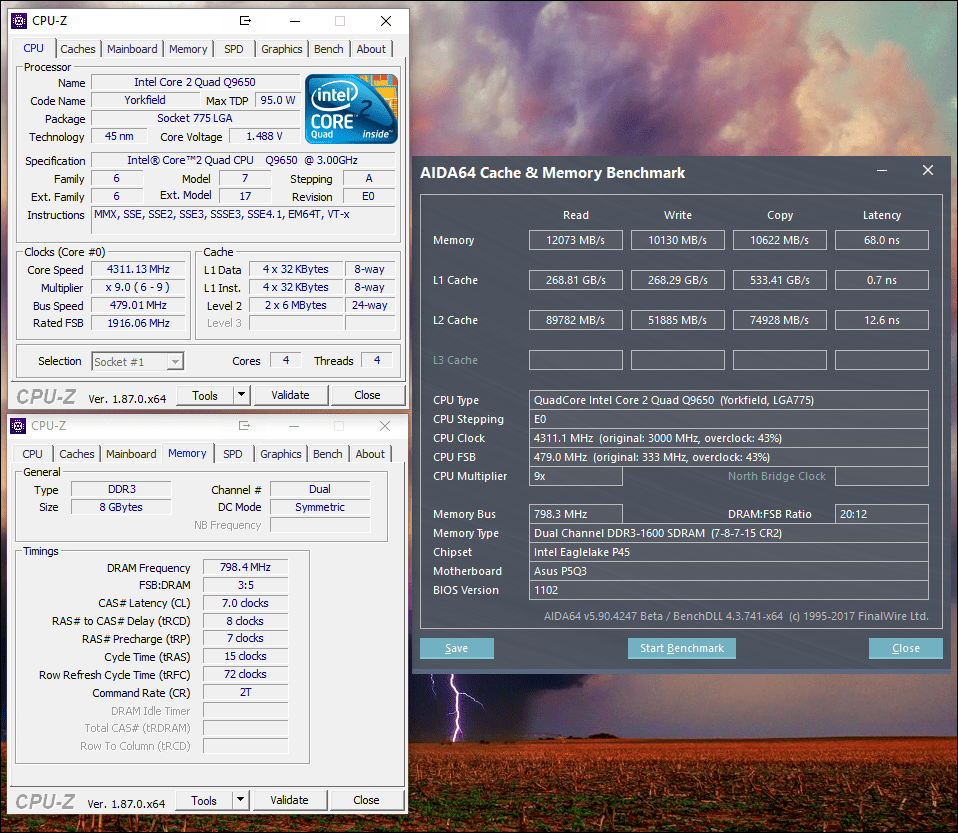Screen dimensions: 958x833
Task: Click the Memory Copy 10622 MB/s field
Action: 780,240
